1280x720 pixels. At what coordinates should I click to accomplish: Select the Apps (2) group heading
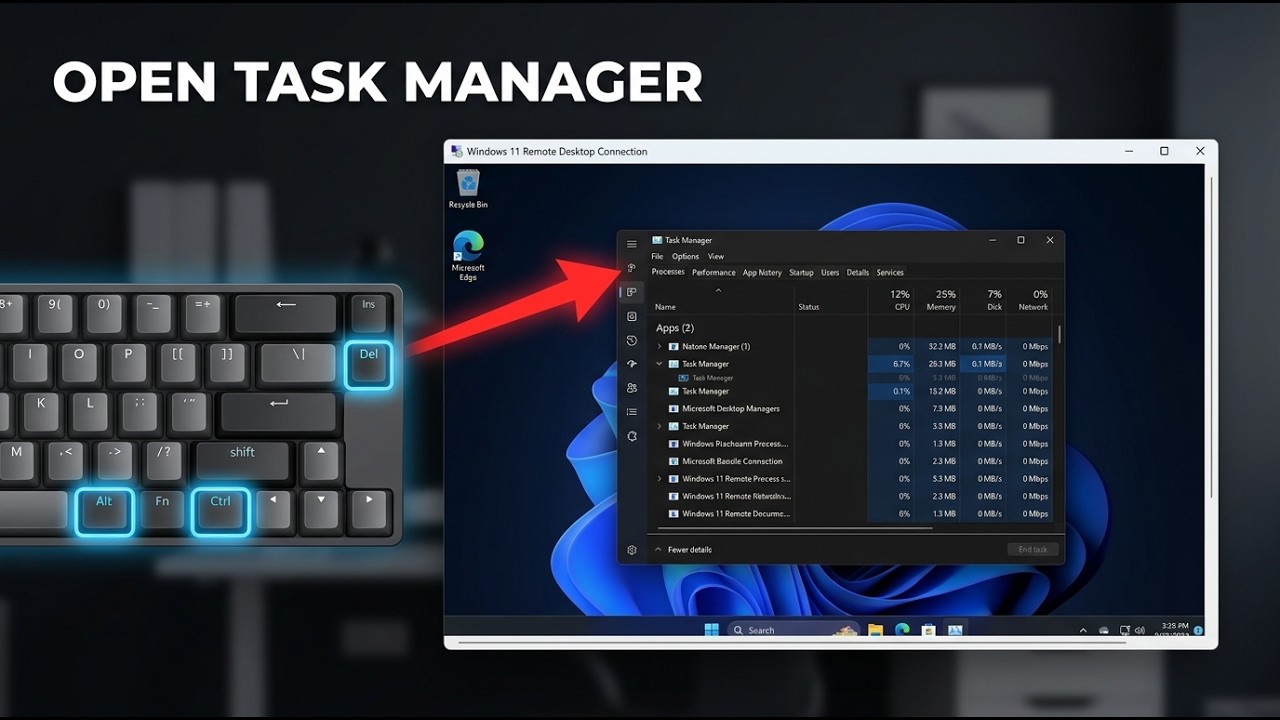click(x=675, y=328)
